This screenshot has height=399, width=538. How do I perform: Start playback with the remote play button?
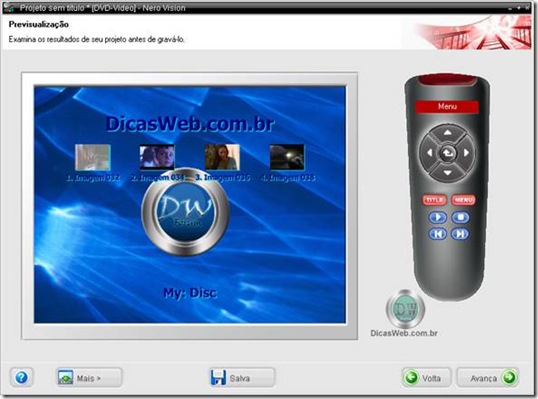coord(437,218)
